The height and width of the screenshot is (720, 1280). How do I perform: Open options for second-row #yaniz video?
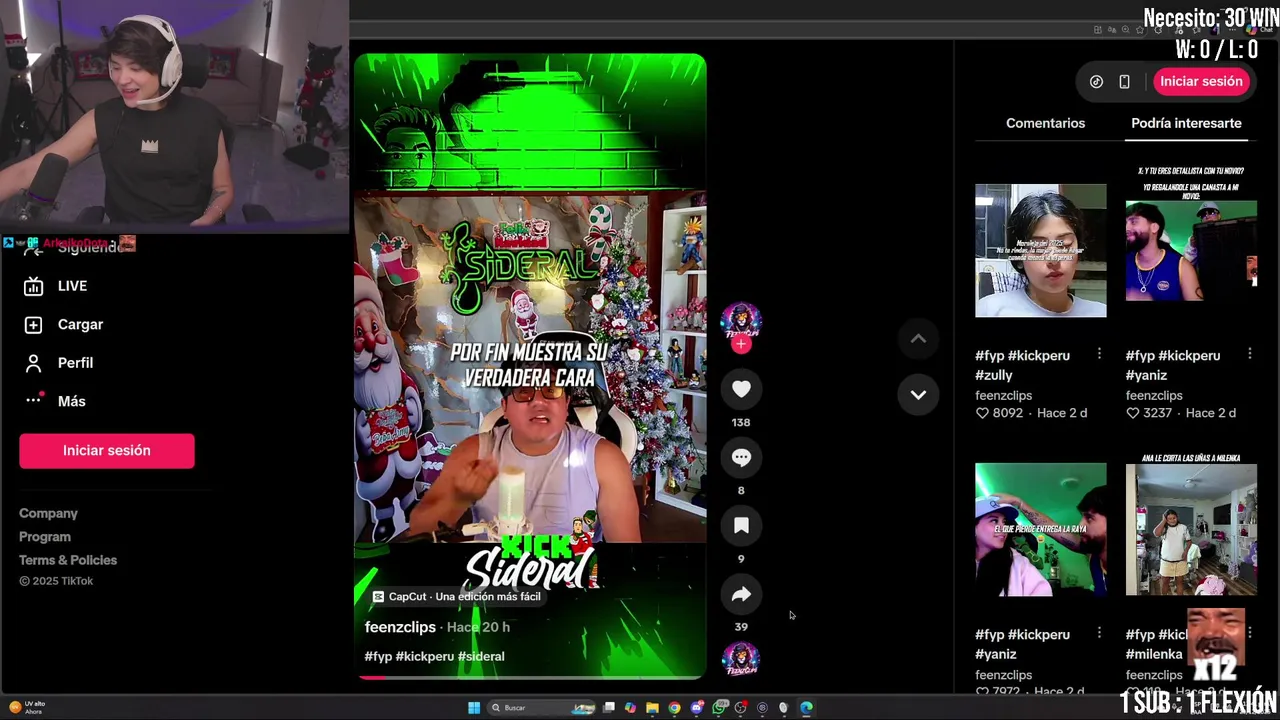click(x=1099, y=633)
